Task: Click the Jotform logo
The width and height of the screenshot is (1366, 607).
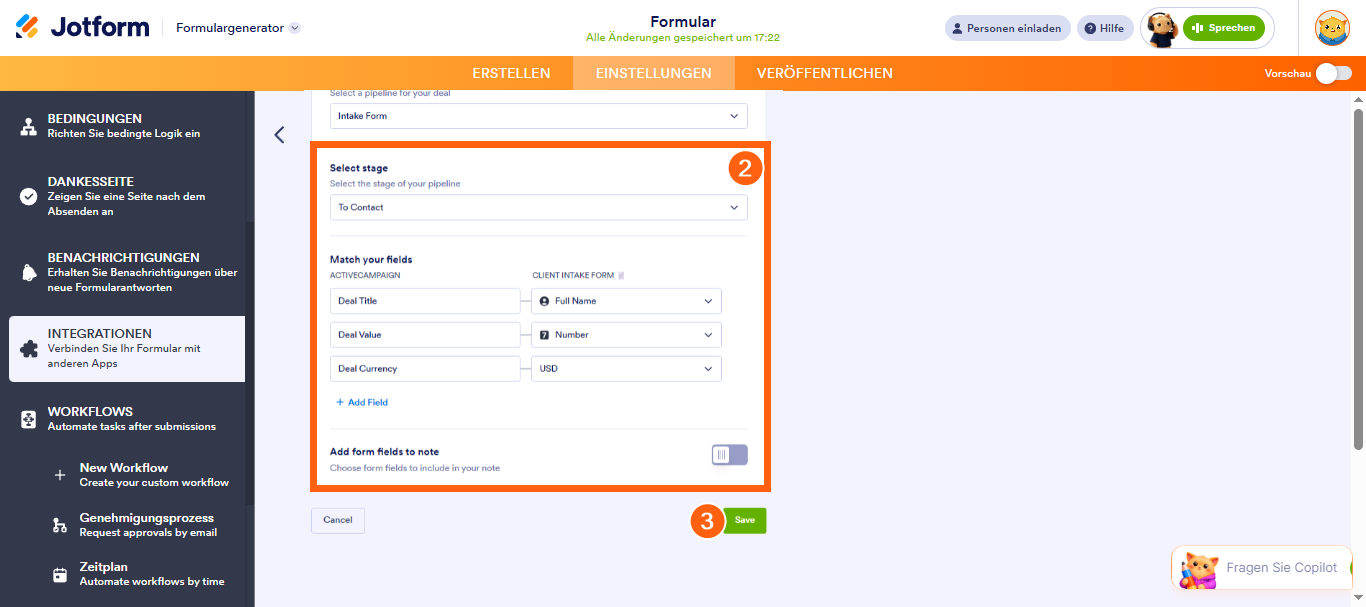Action: click(x=82, y=27)
